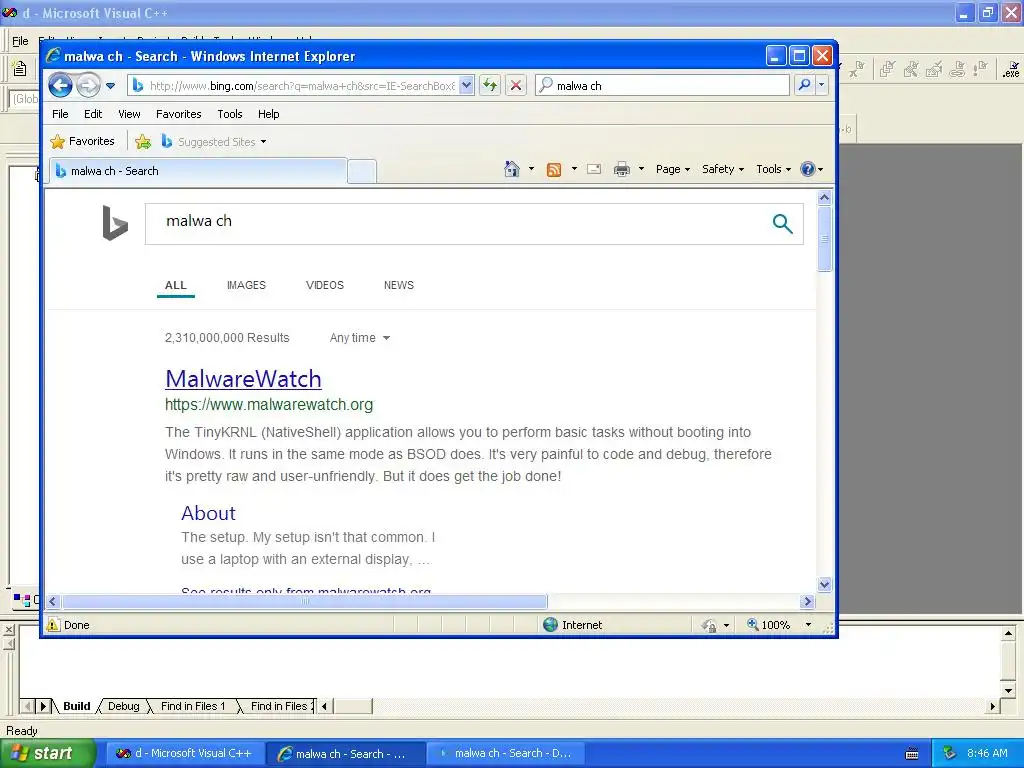The width and height of the screenshot is (1024, 768).
Task: Click Add to Favorites Bar star icon
Action: point(143,141)
